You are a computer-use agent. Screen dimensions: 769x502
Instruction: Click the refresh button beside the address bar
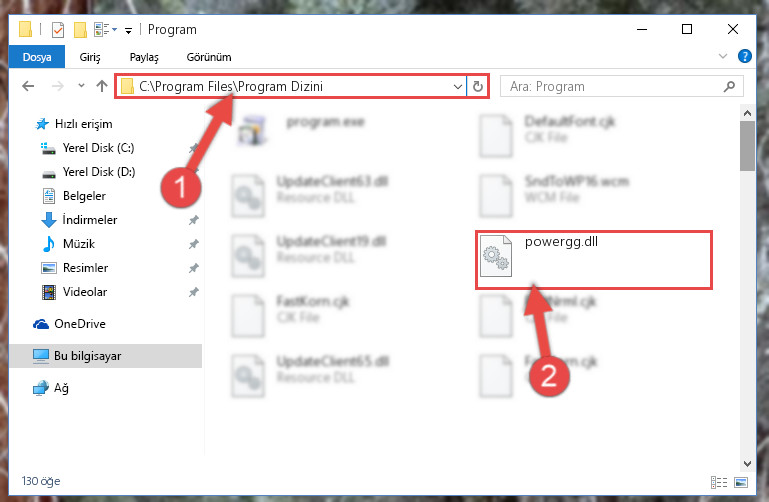[478, 87]
